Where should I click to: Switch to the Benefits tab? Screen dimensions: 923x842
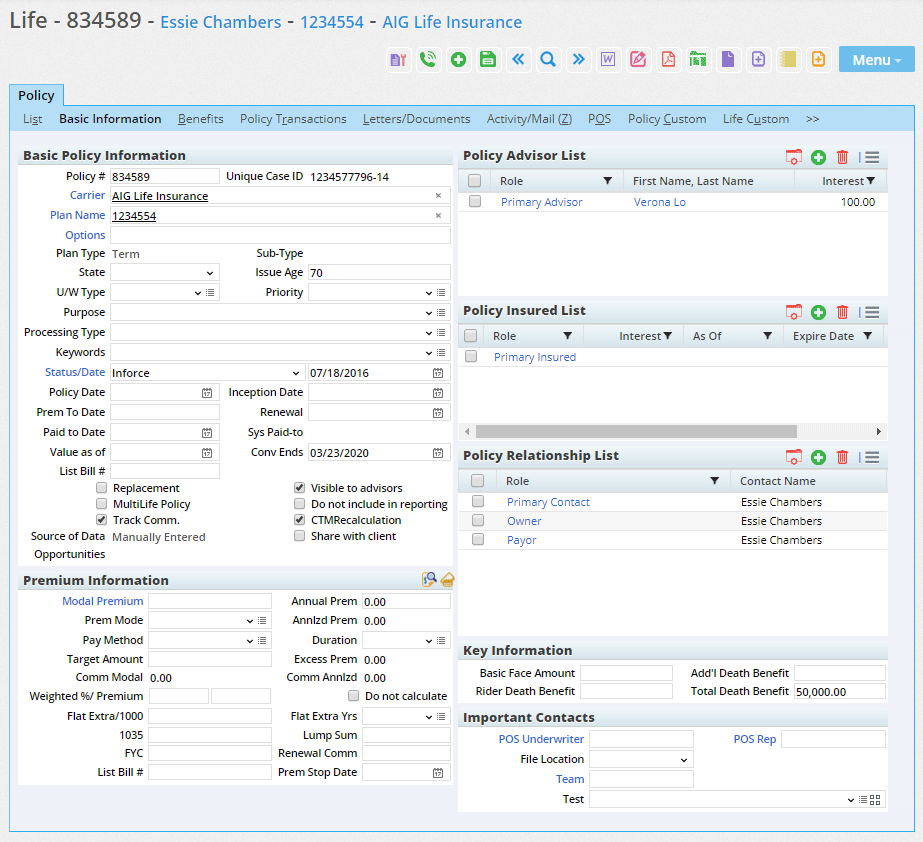coord(201,119)
